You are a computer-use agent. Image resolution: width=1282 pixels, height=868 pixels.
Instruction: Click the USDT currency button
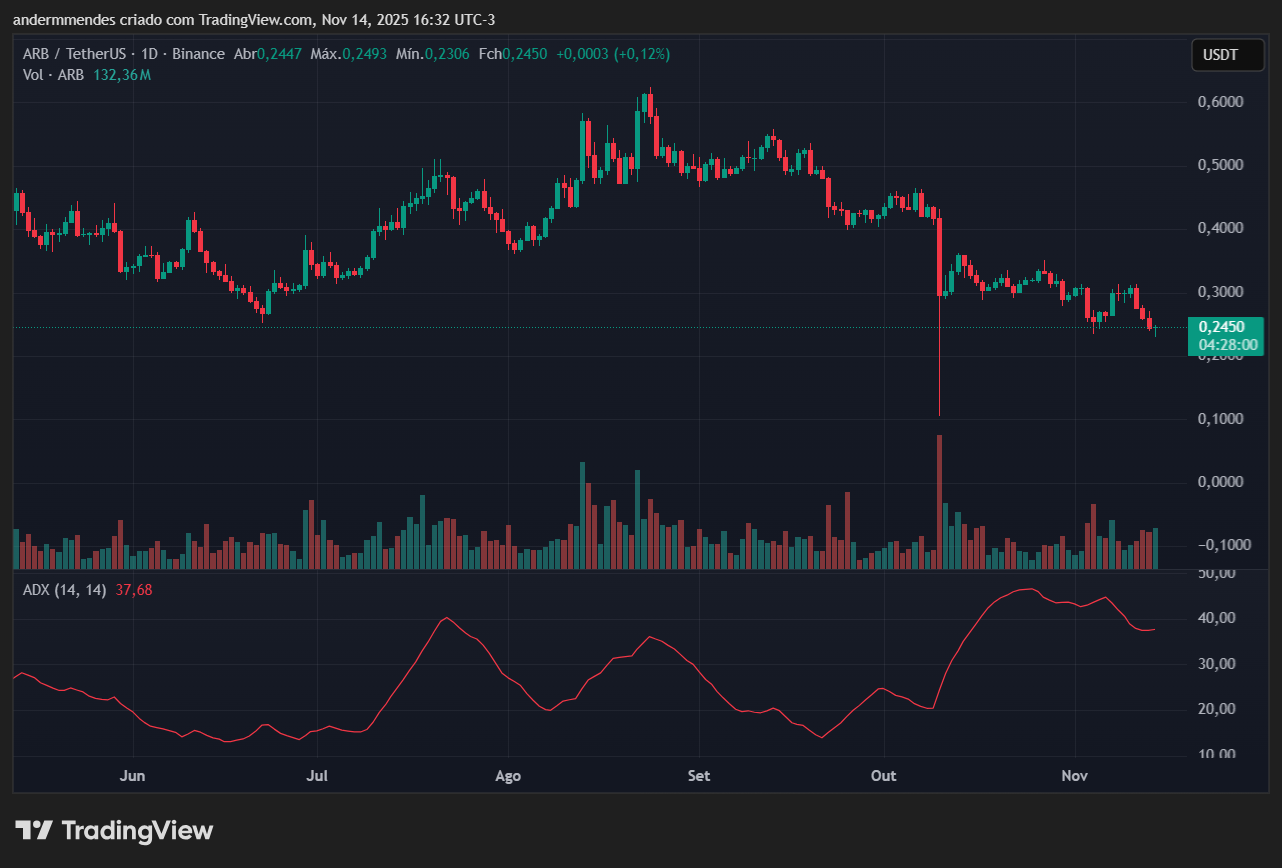(x=1227, y=55)
